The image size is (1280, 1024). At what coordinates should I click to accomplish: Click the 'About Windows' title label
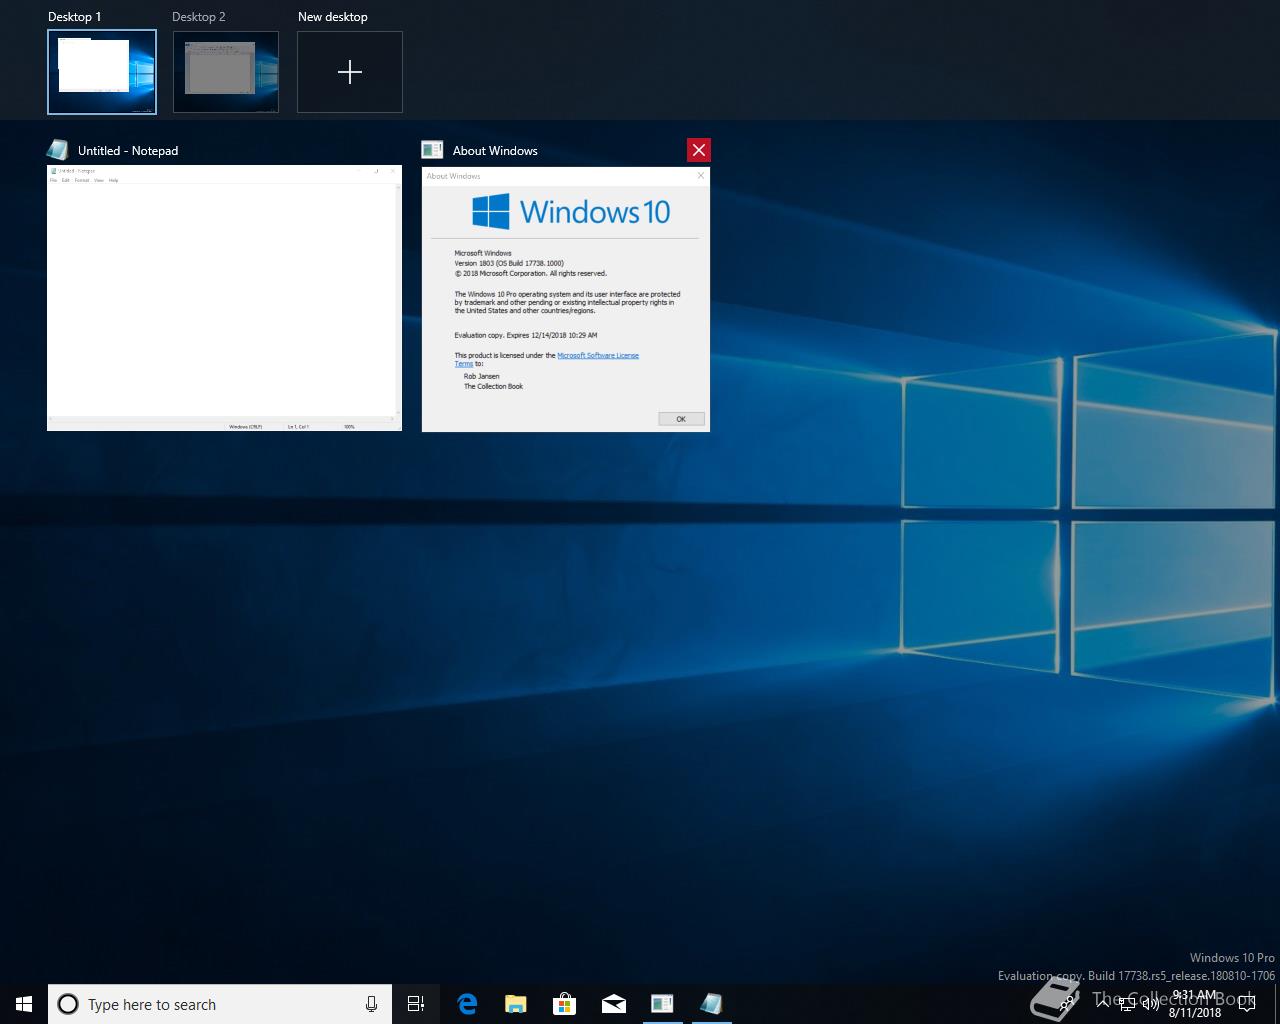[x=495, y=151]
